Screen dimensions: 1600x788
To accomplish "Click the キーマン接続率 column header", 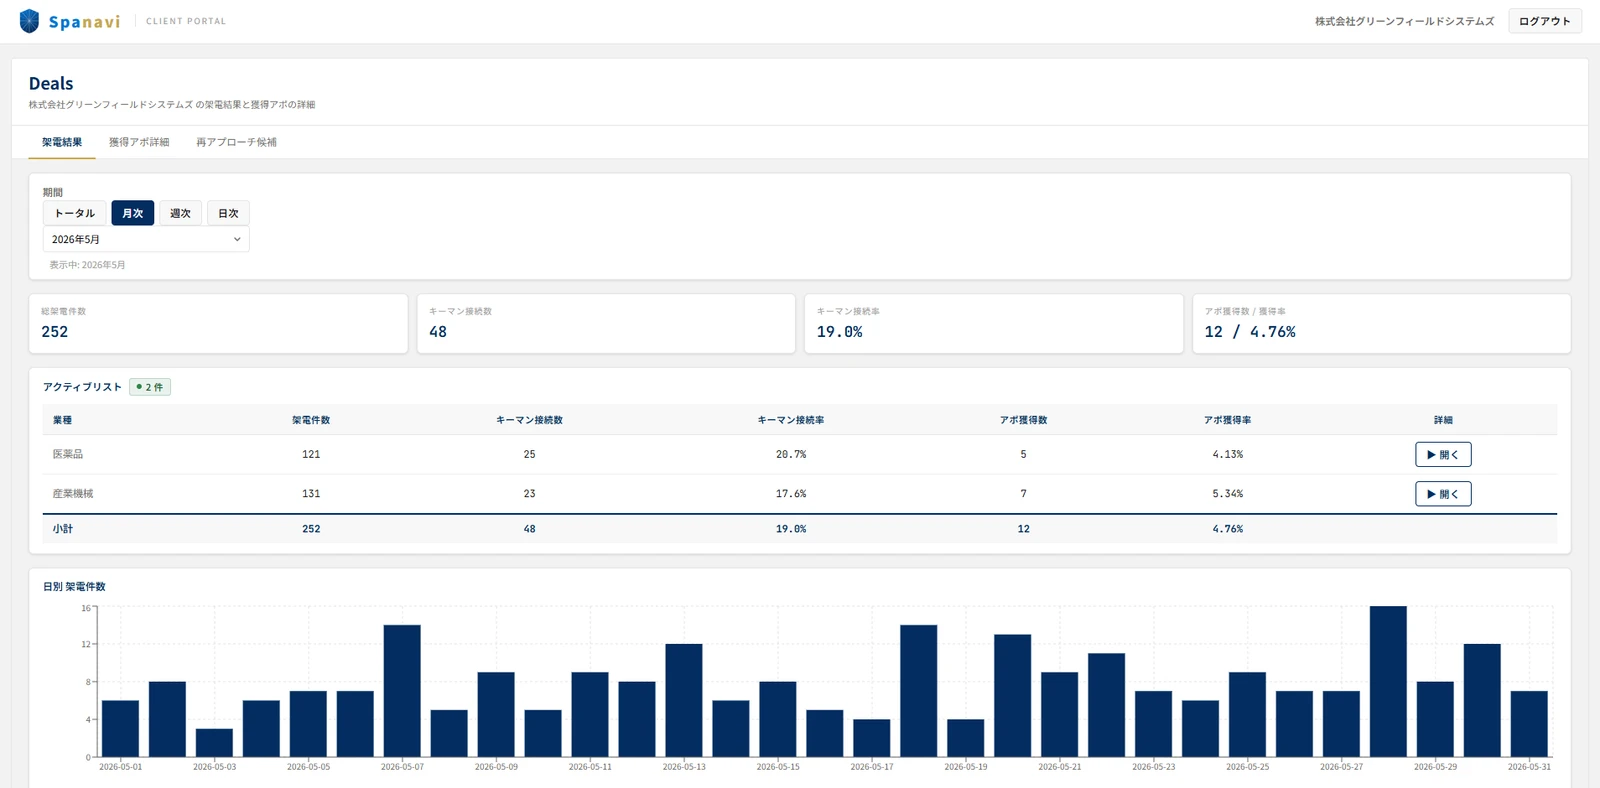I will [x=791, y=420].
